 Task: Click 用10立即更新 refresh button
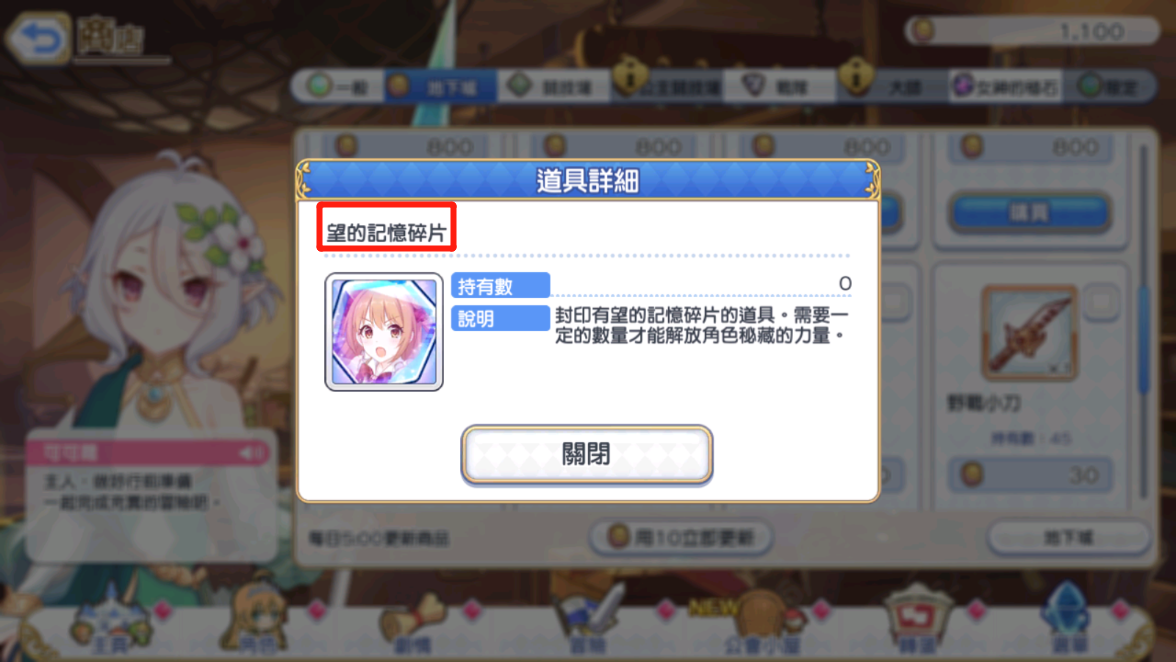(680, 538)
